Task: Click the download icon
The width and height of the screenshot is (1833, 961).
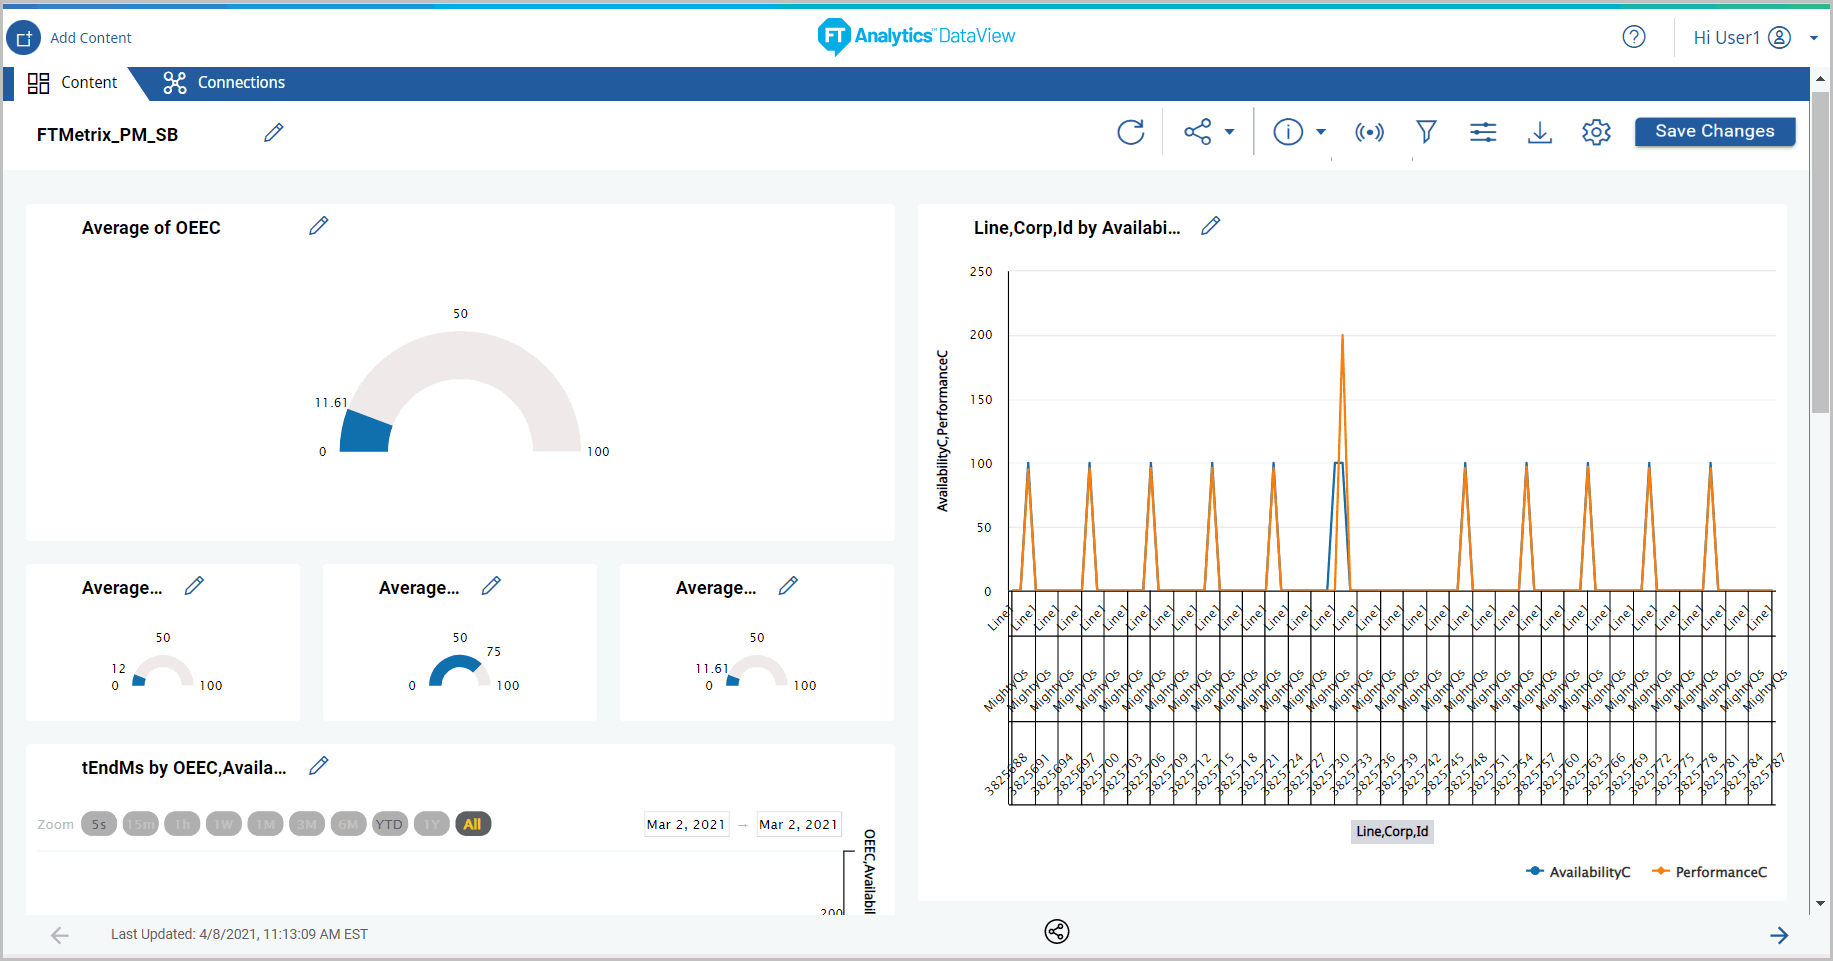Action: pyautogui.click(x=1539, y=132)
